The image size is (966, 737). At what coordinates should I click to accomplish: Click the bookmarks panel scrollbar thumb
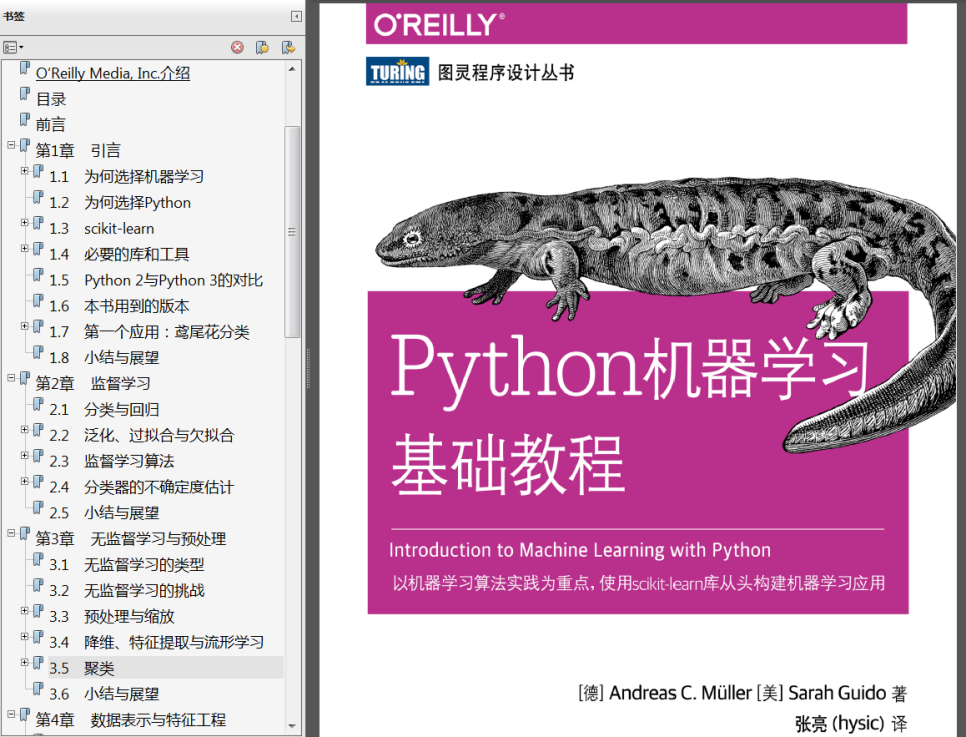pos(292,232)
